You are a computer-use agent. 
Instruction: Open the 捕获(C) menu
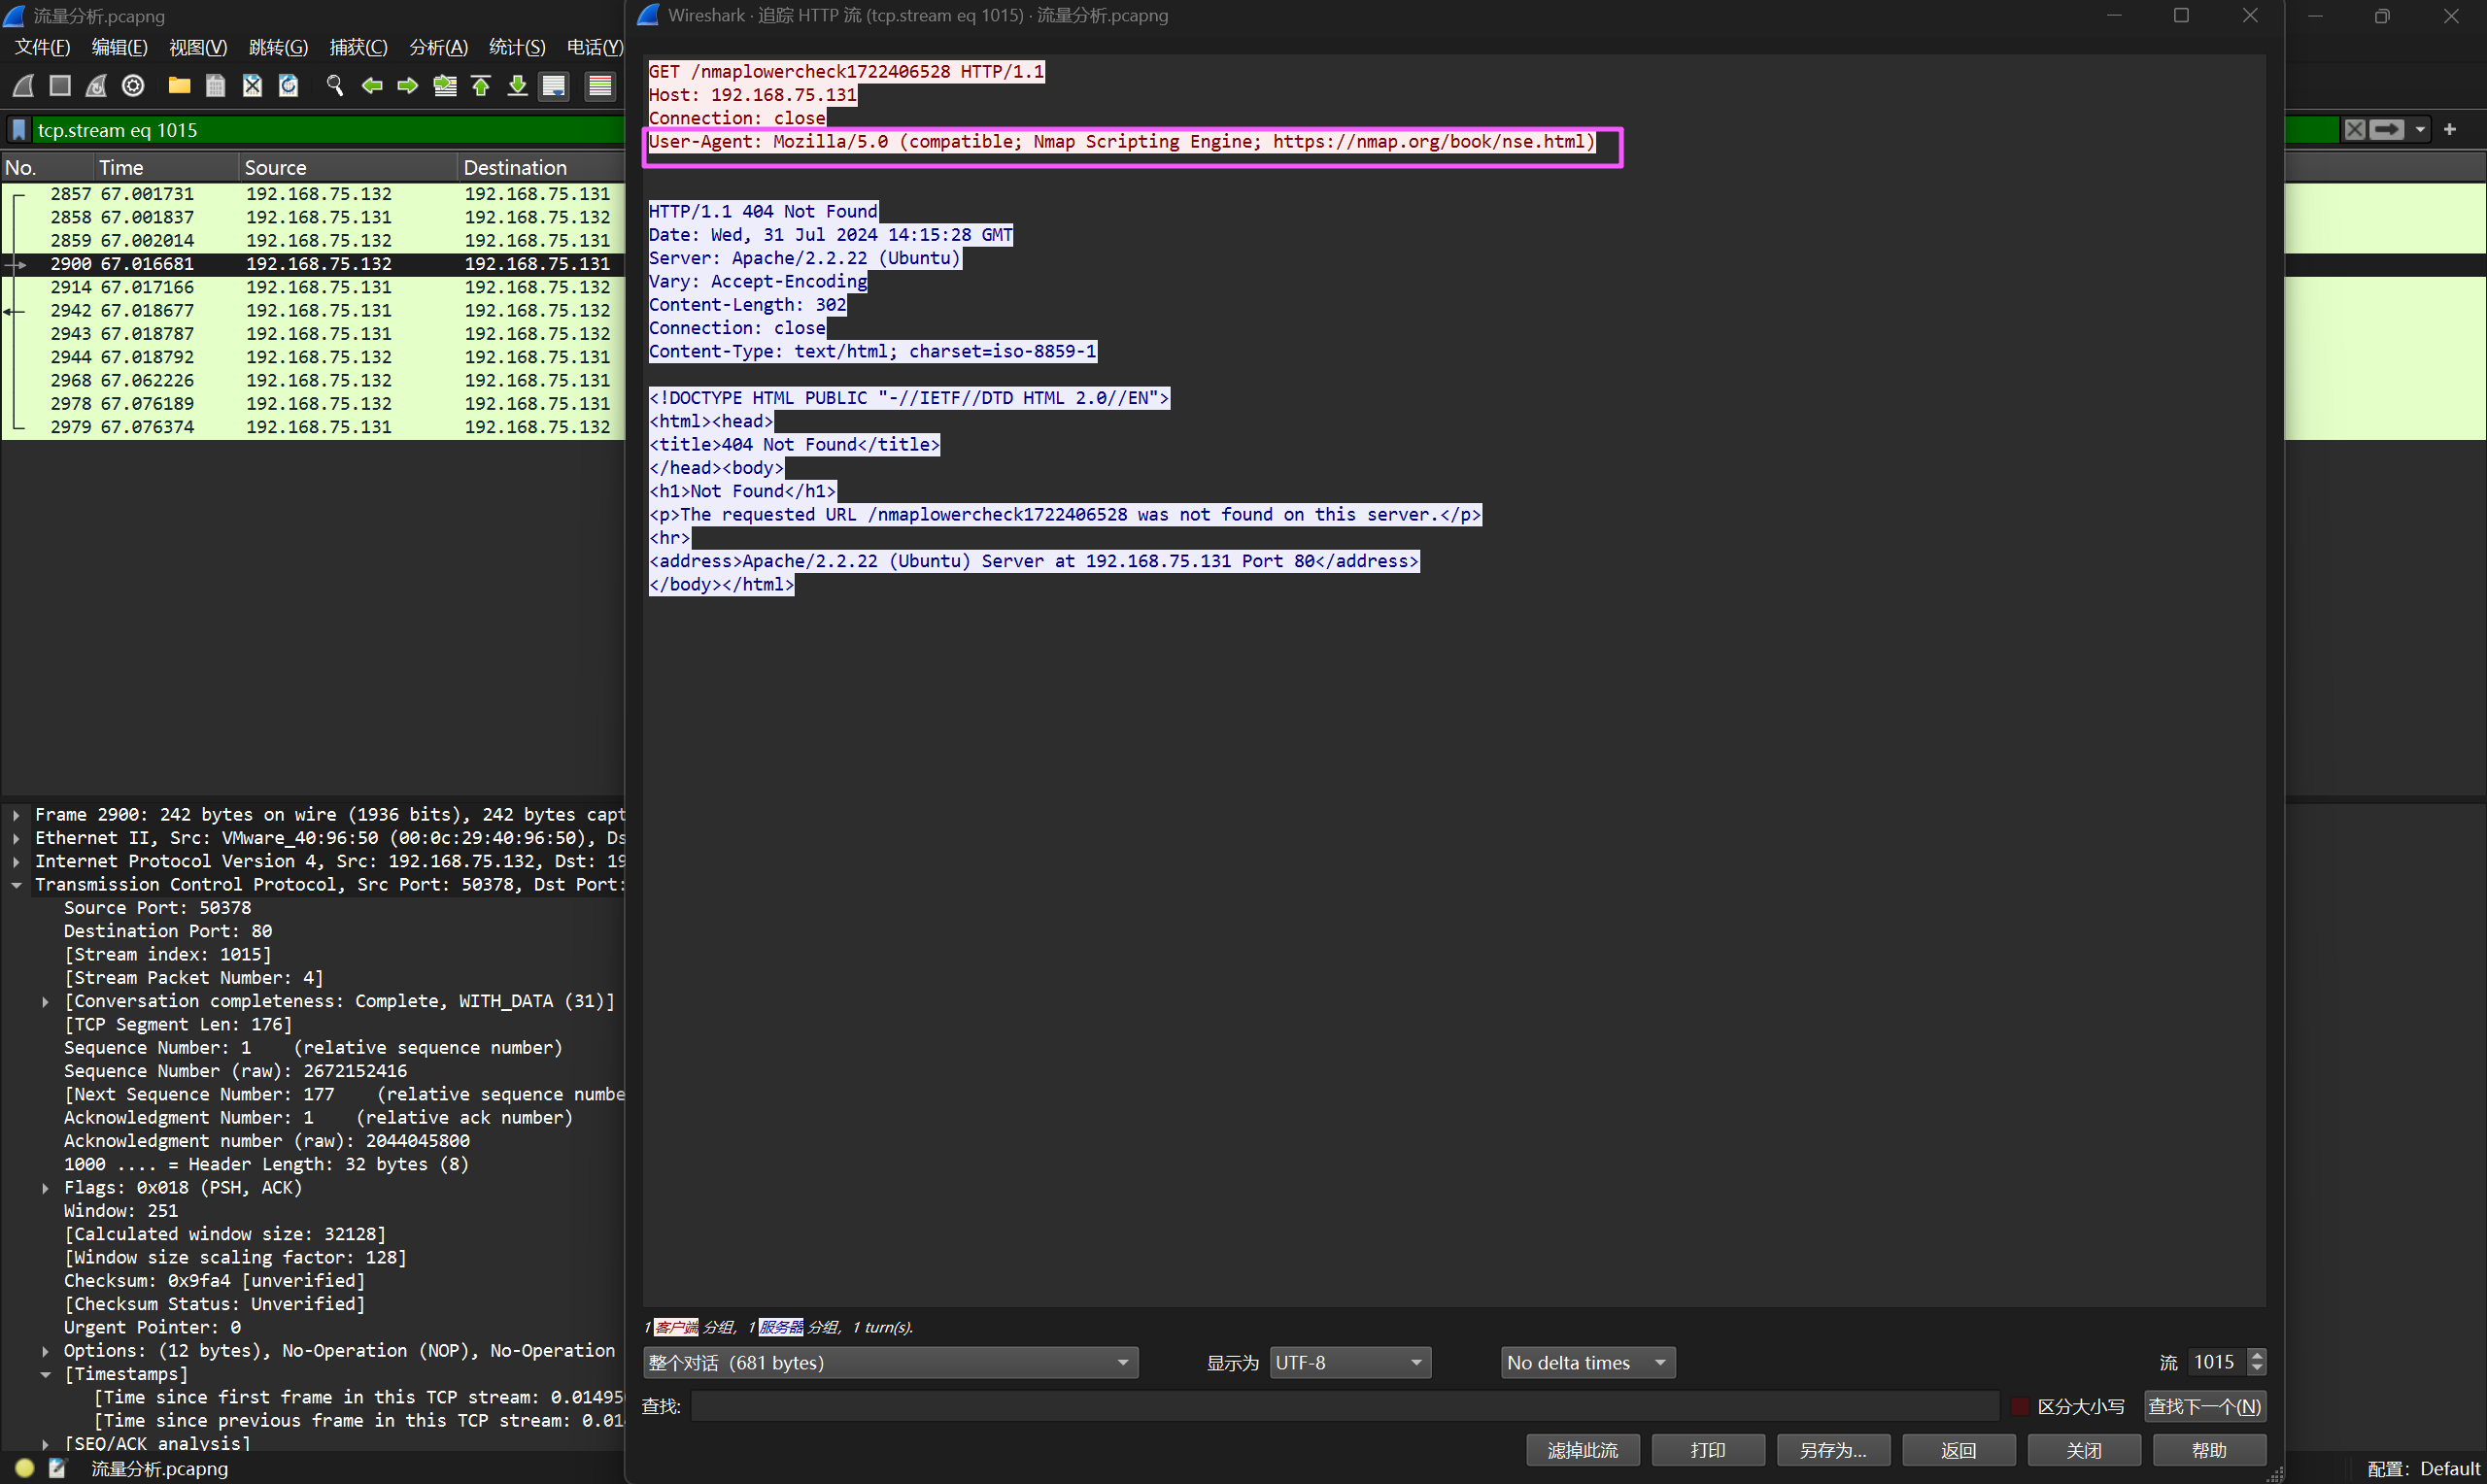358,47
